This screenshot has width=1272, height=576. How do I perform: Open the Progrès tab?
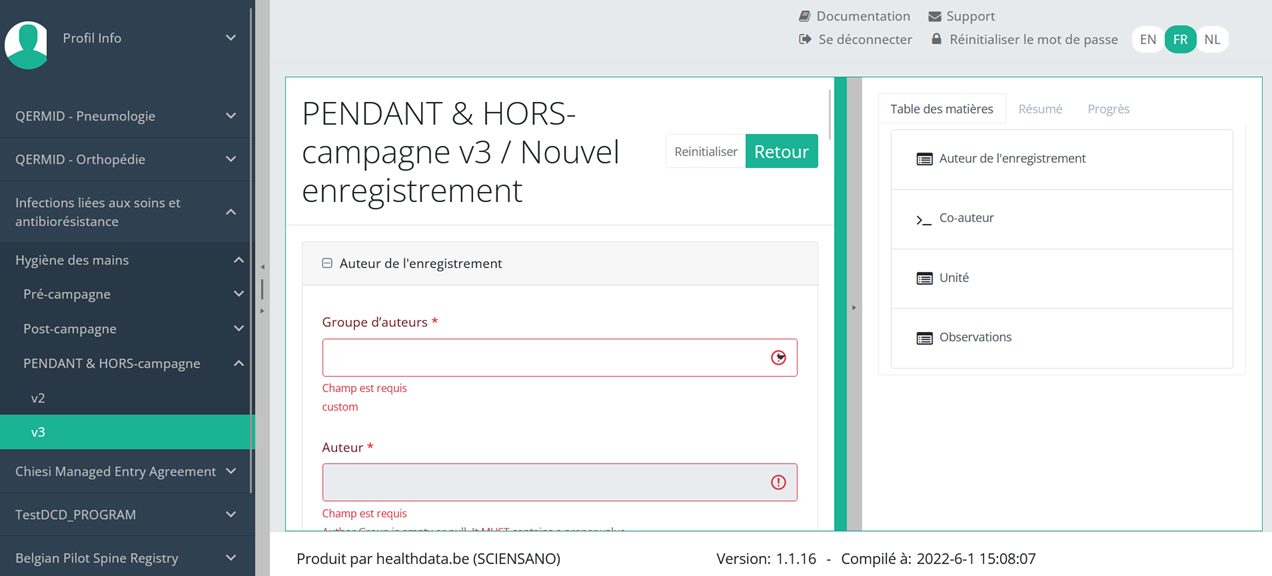pos(1108,109)
